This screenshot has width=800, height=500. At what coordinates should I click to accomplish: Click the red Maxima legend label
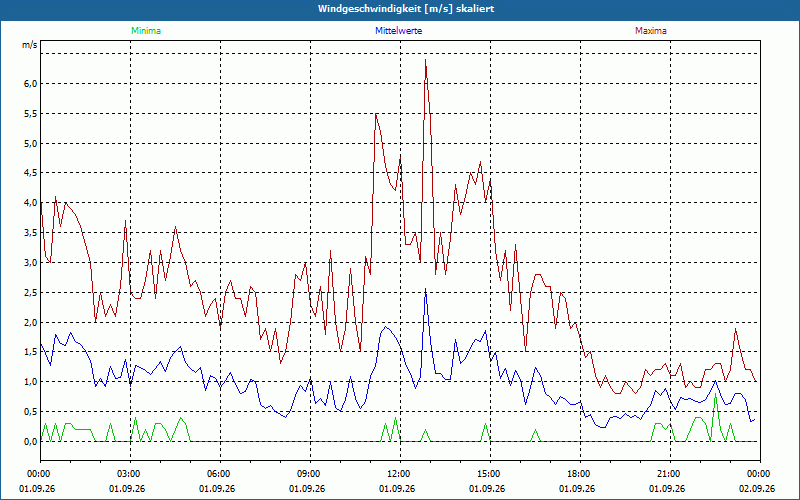[651, 31]
